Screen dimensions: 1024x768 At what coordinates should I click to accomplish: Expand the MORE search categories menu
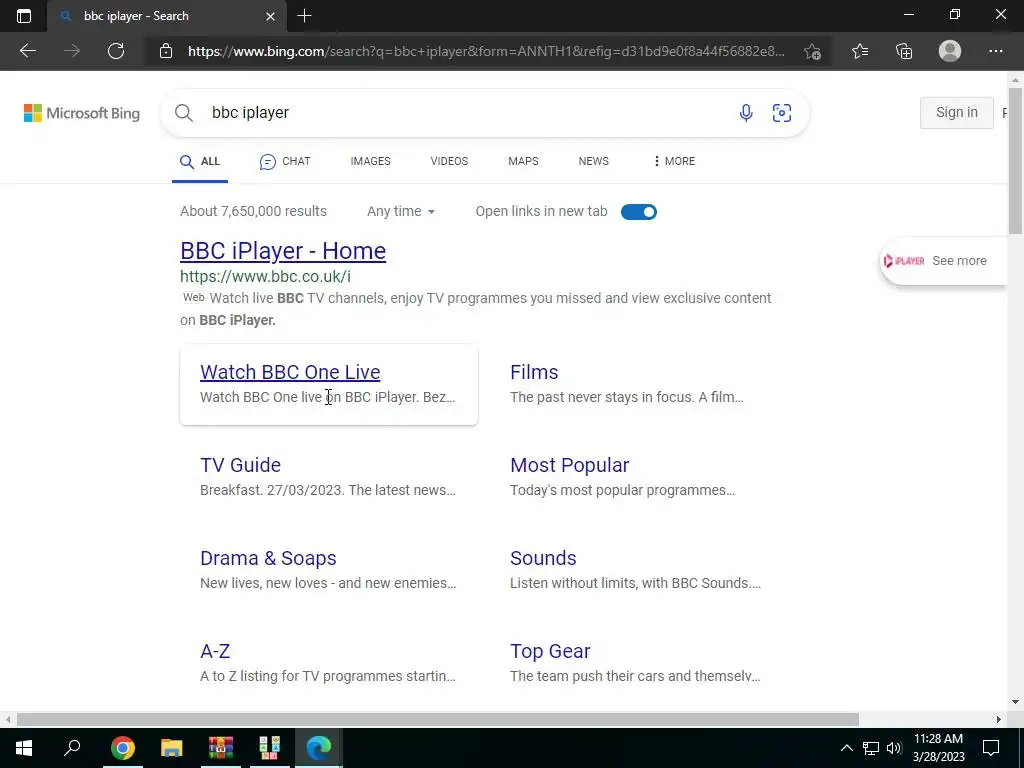(x=674, y=161)
